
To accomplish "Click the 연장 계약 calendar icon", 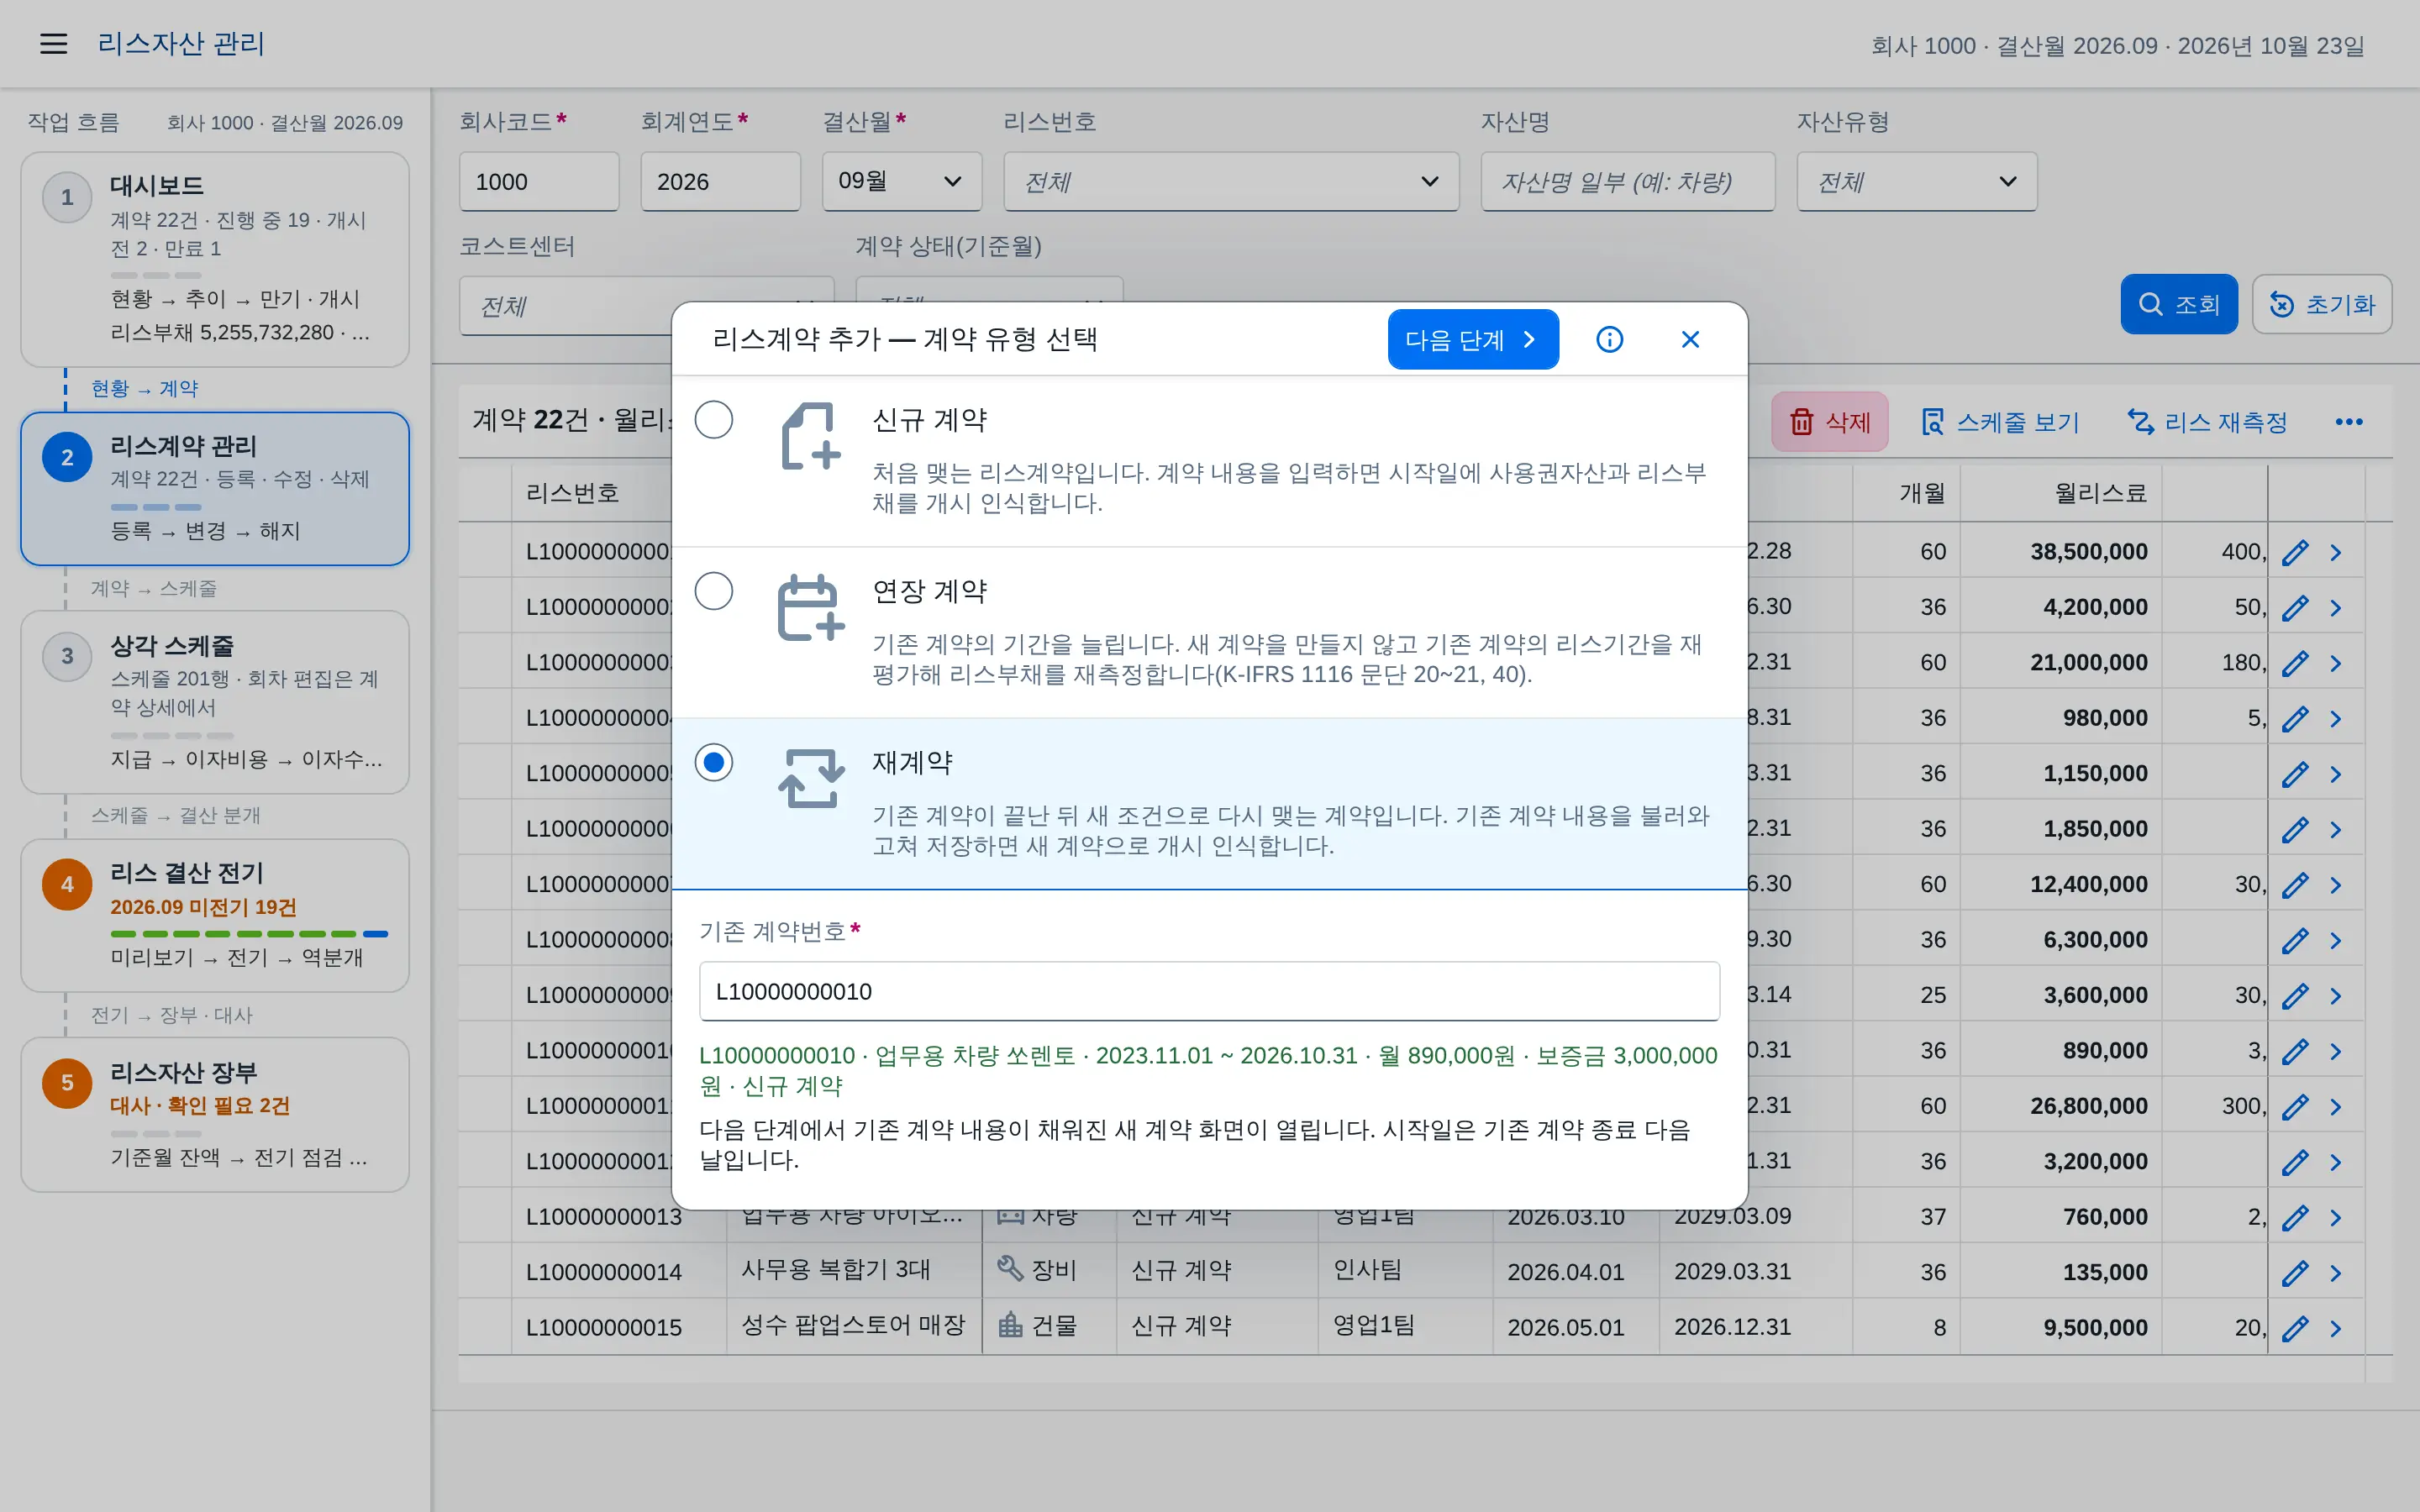I will tap(810, 607).
